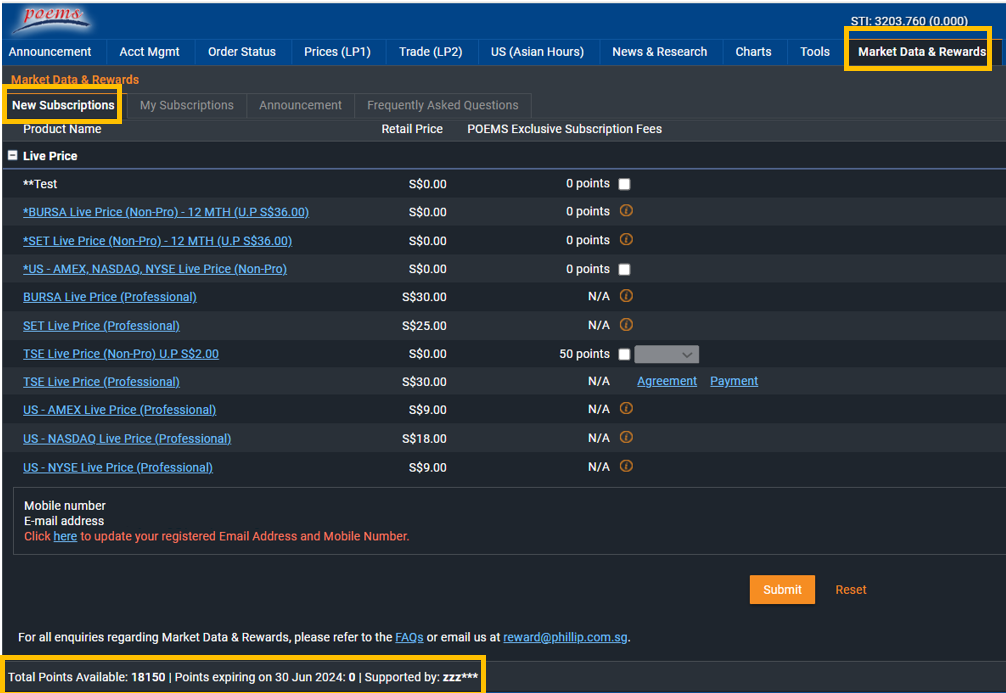Click info icon for SET Live Price (Non-Pro)
This screenshot has height=693, width=1006.
(626, 240)
